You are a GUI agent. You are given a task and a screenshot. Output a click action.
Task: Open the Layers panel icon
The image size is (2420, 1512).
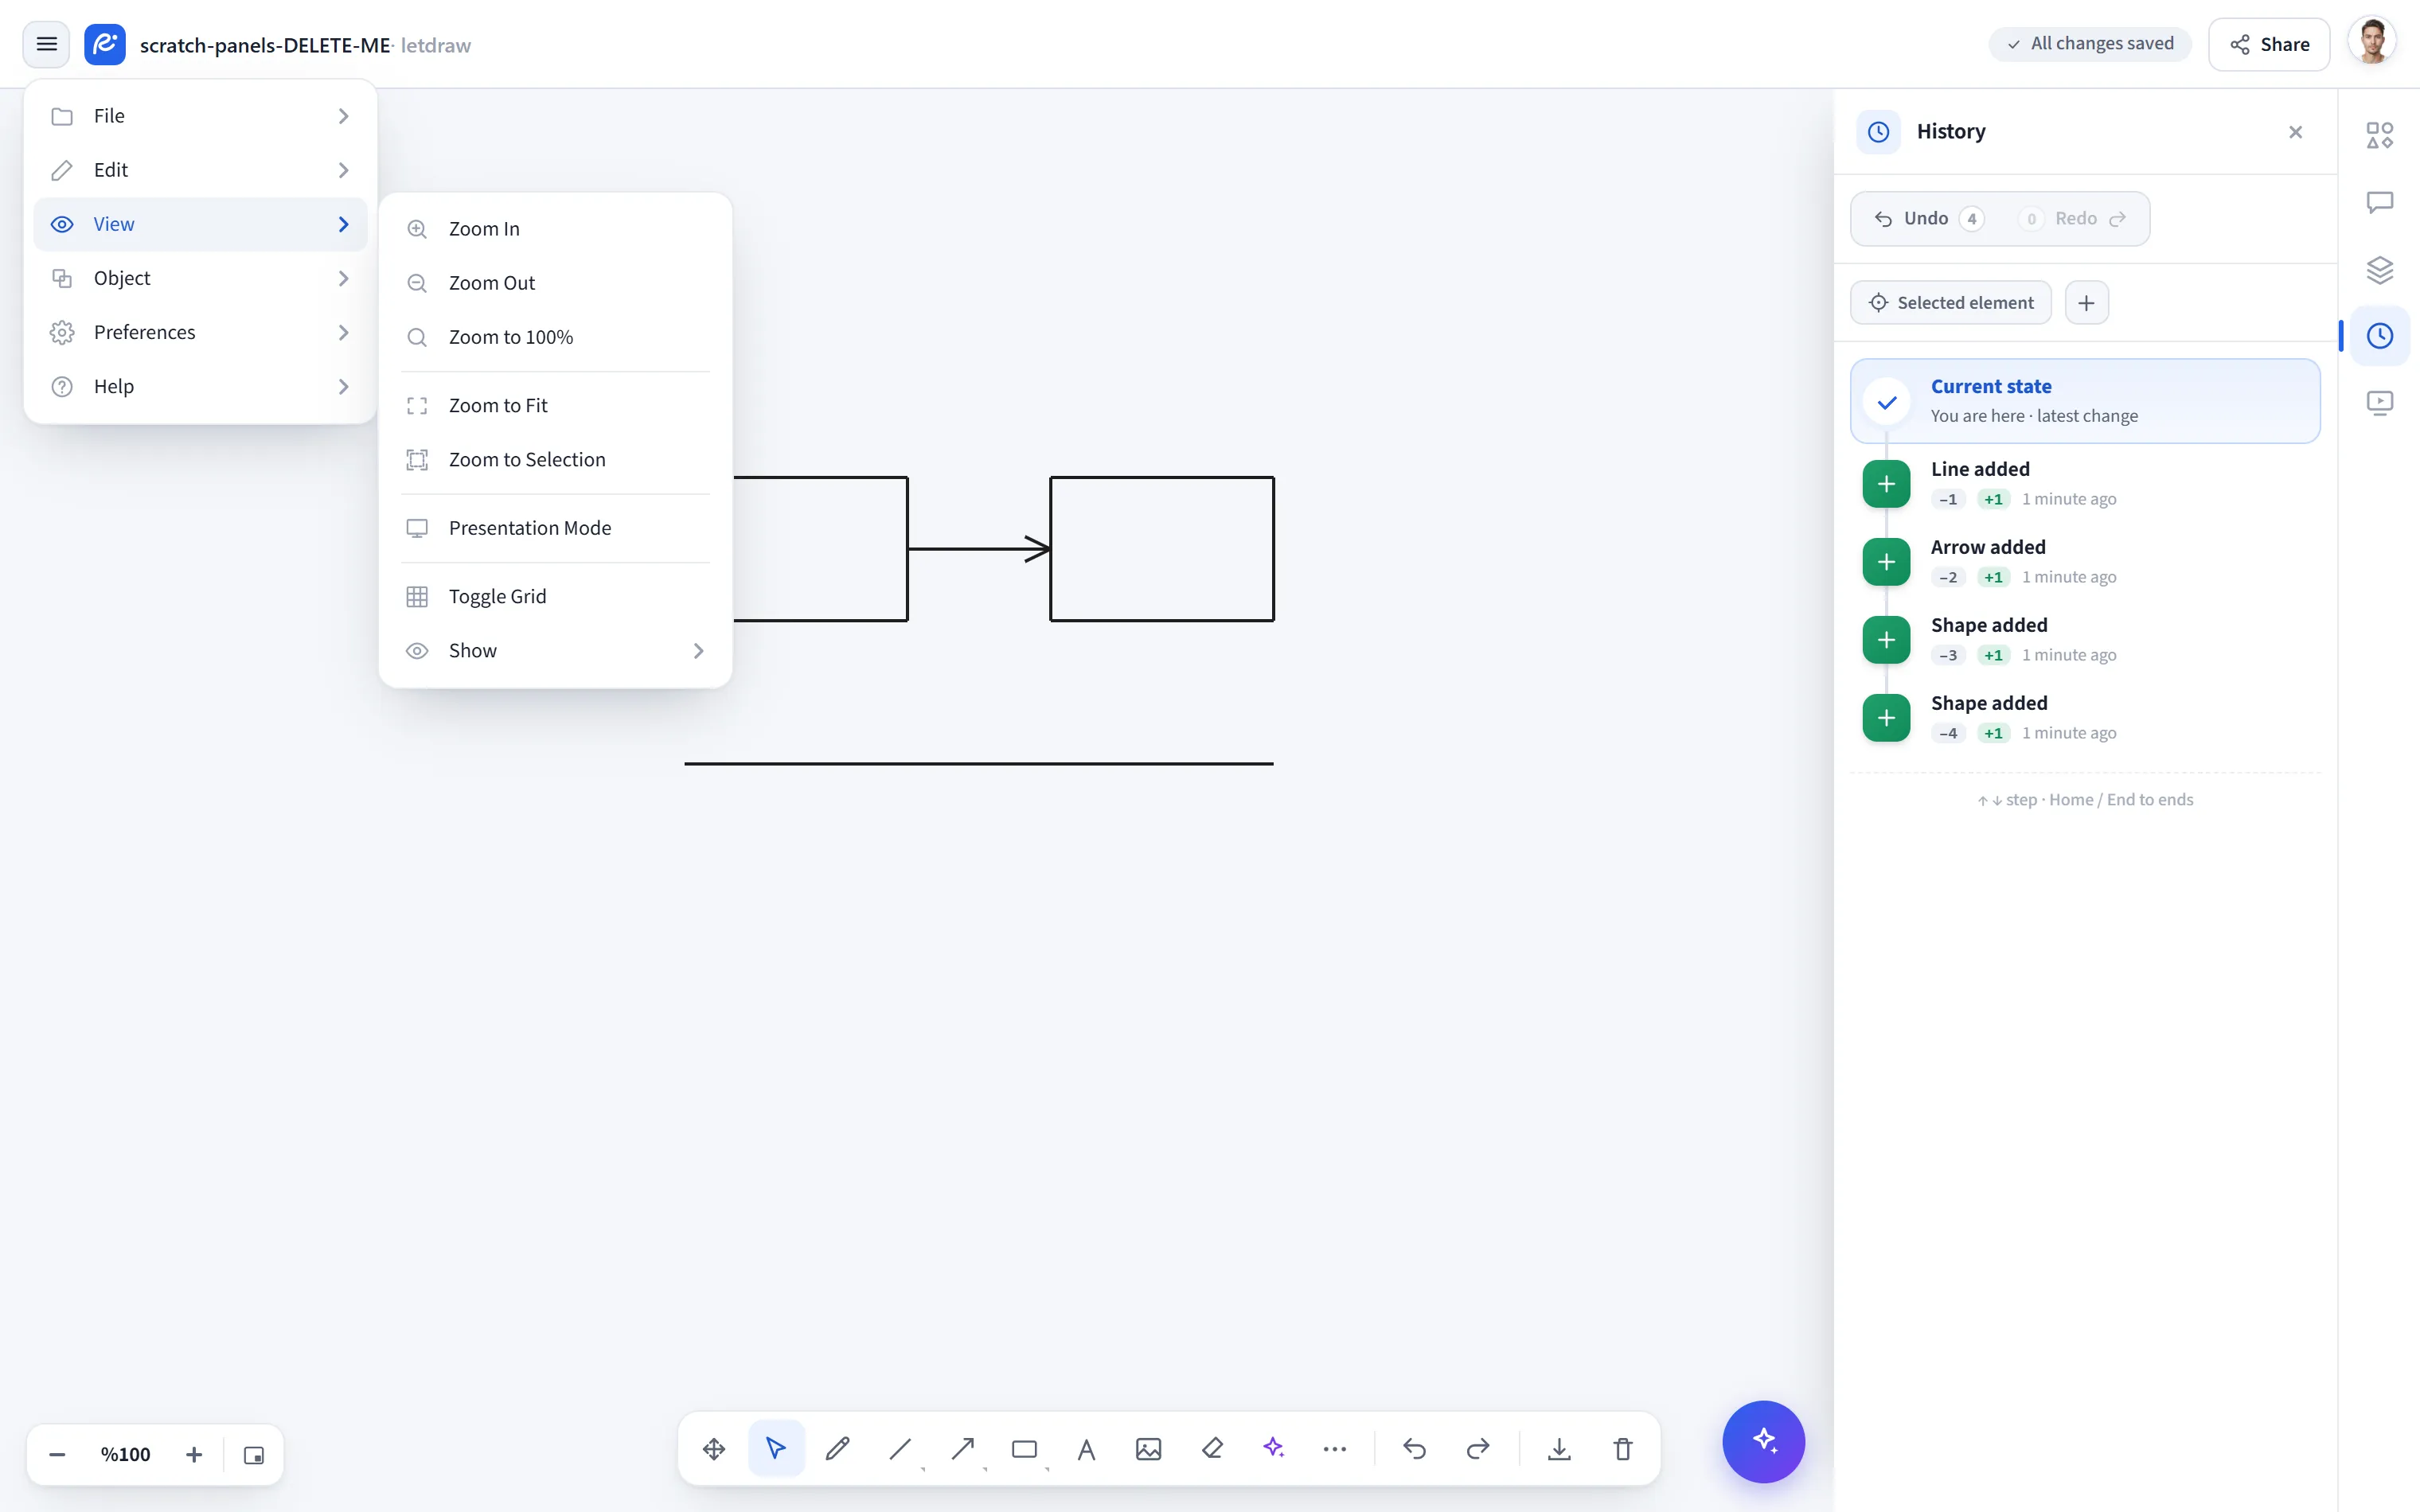point(2380,269)
